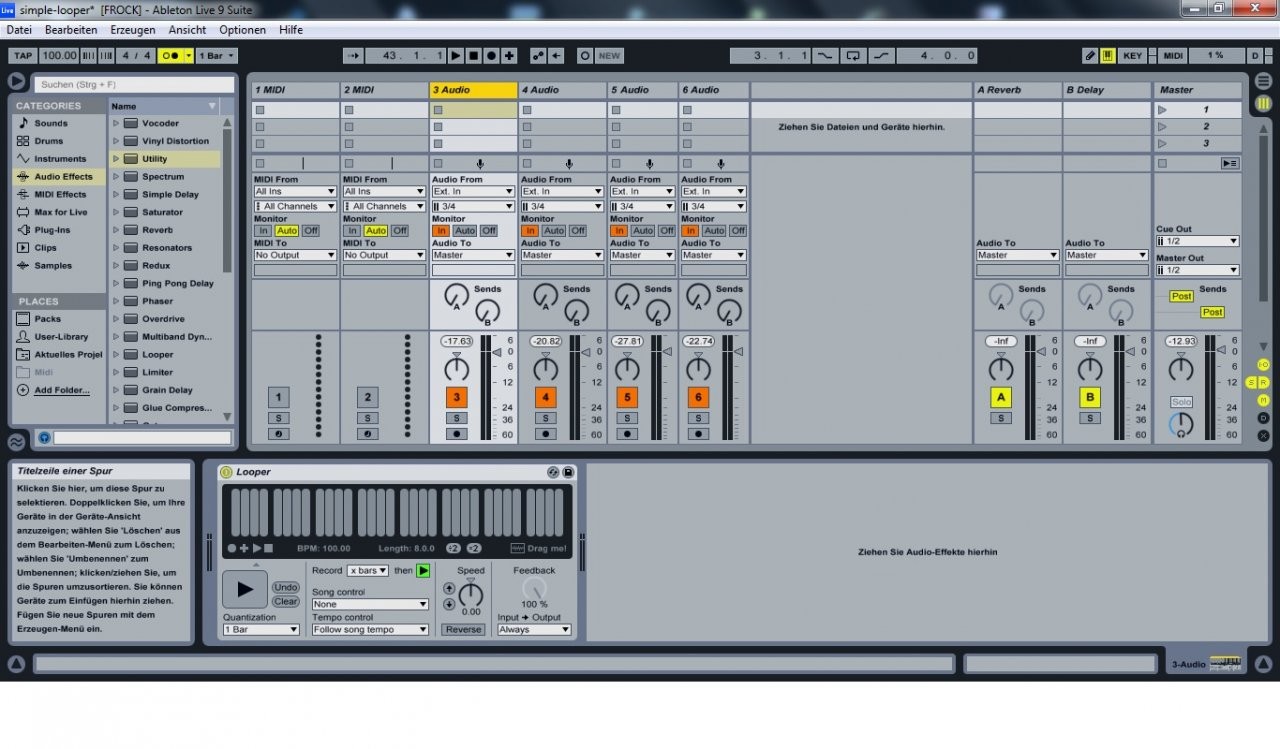The image size is (1280, 749).
Task: Open track 3 Audio From dropdown
Action: 473,191
